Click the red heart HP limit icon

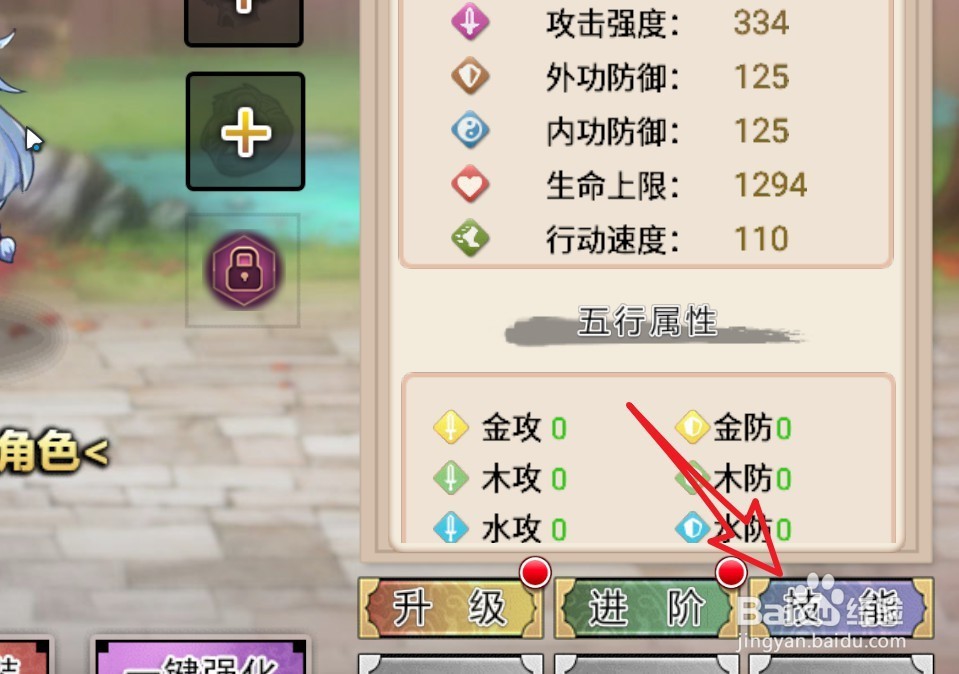(470, 183)
